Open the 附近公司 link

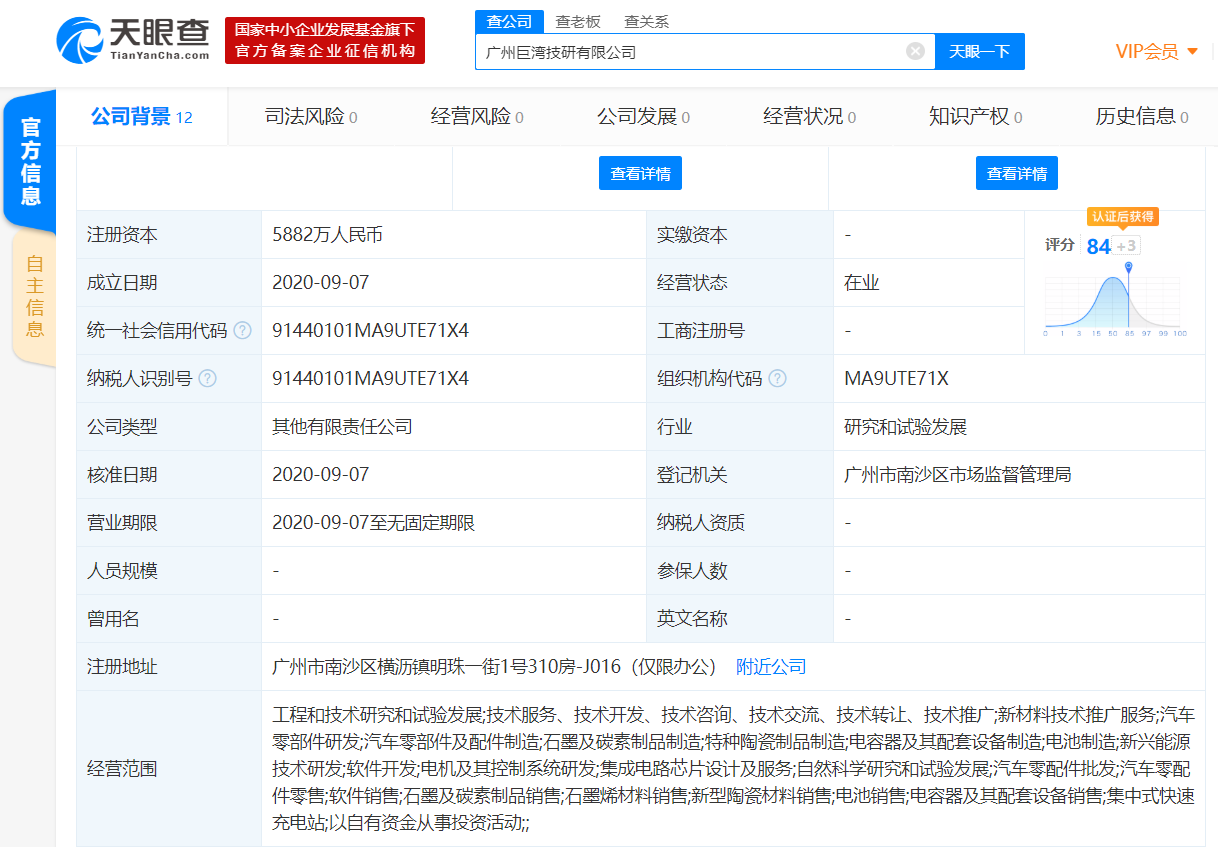[x=771, y=667]
